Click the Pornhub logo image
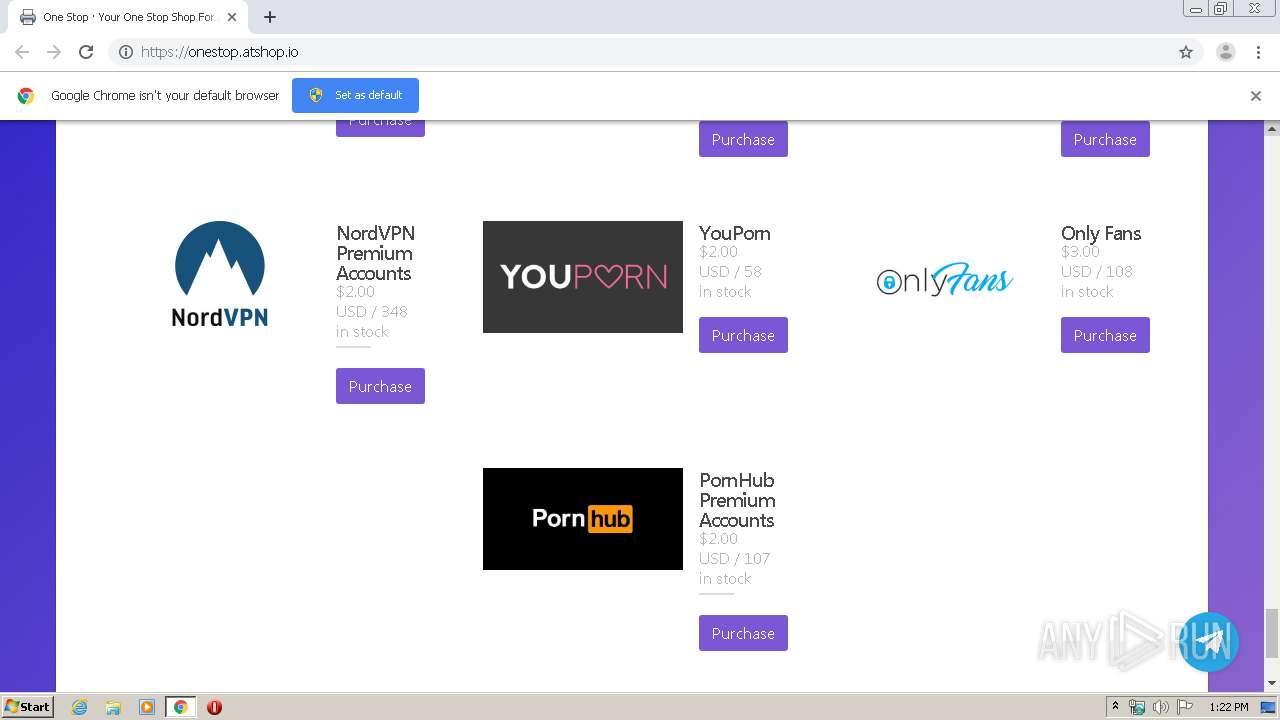The height and width of the screenshot is (720, 1280). pos(583,519)
